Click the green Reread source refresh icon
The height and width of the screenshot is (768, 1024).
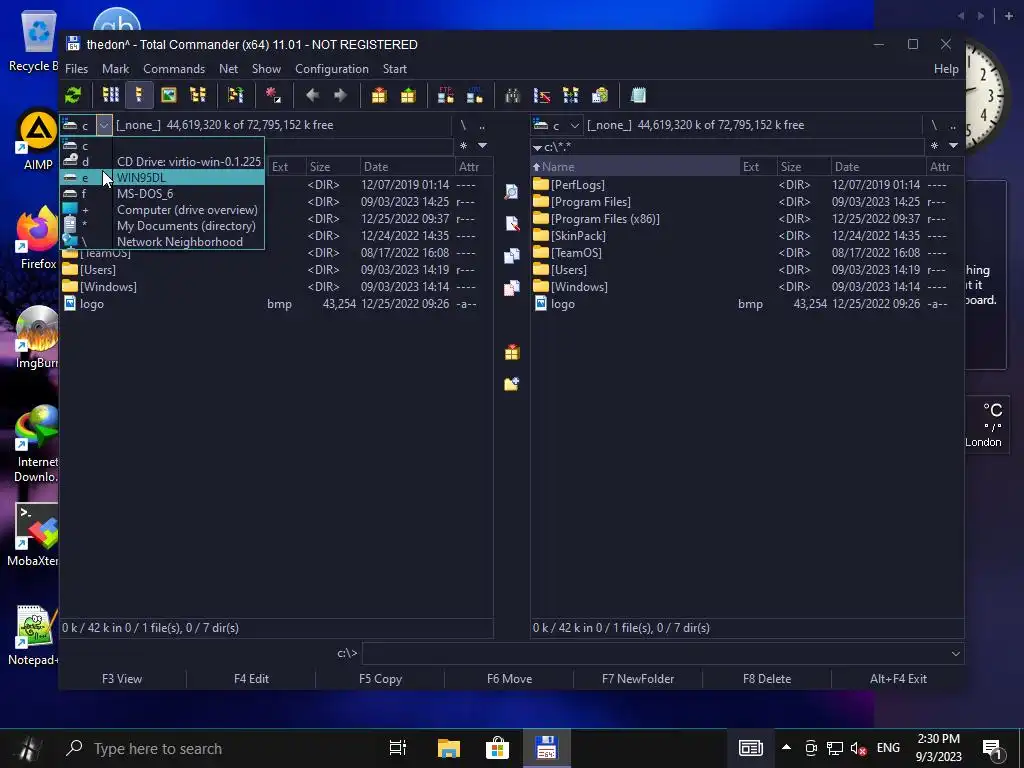coord(73,95)
